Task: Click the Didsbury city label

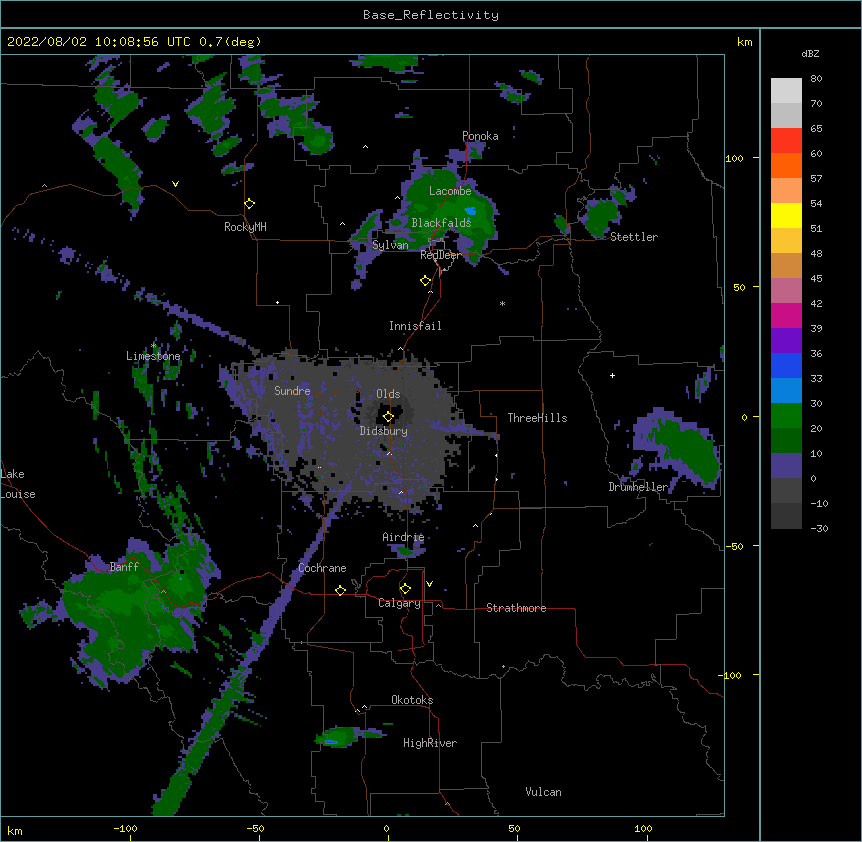Action: 384,431
